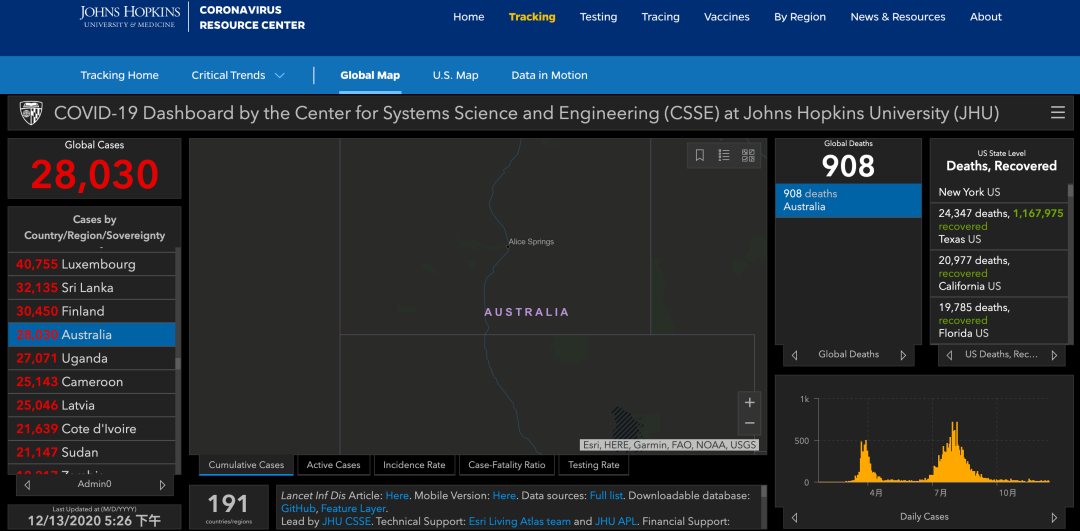This screenshot has height=531, width=1080.
Task: Open the About page
Action: 986,17
